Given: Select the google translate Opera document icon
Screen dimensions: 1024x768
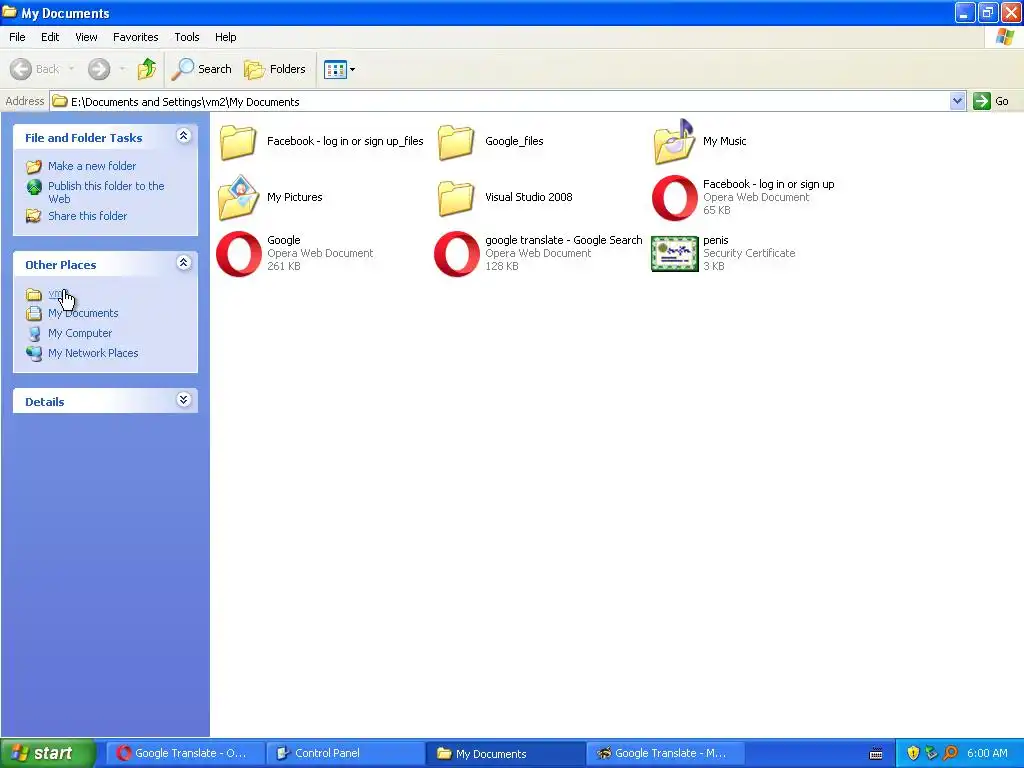Looking at the screenshot, I should click(456, 253).
